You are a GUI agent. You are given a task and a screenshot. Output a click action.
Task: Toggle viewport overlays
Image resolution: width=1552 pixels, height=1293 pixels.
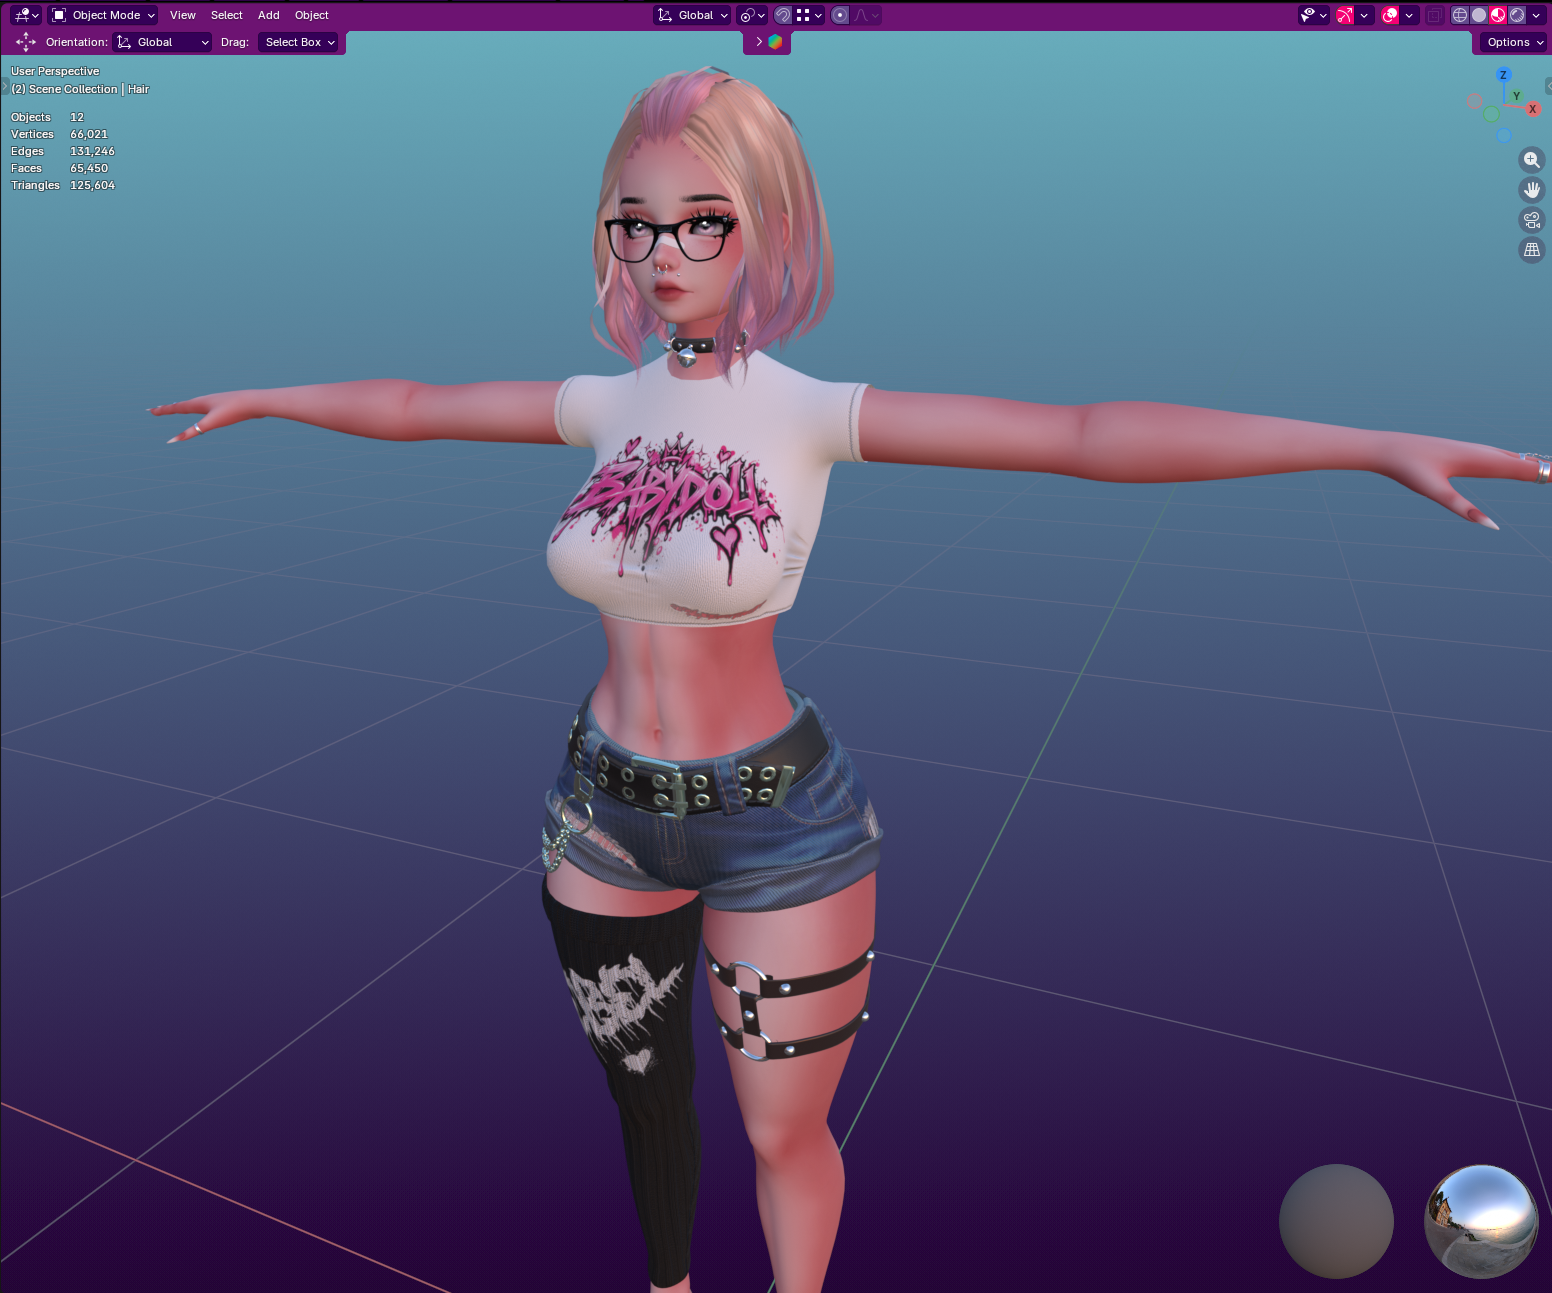coord(1390,15)
